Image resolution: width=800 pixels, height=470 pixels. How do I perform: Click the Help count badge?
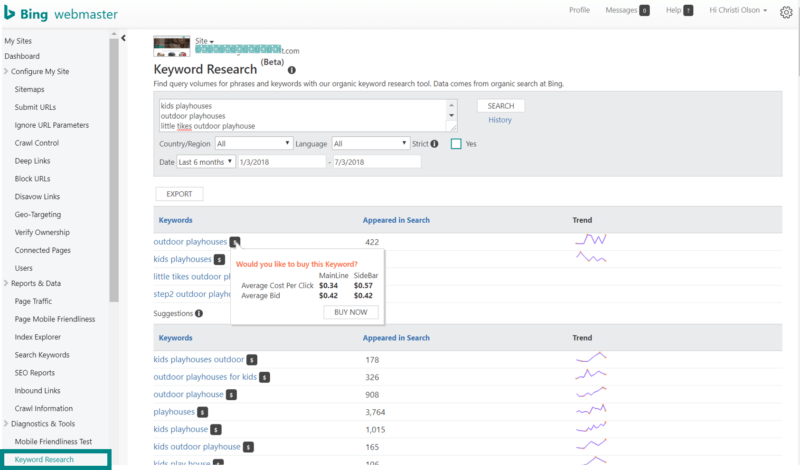(x=688, y=10)
